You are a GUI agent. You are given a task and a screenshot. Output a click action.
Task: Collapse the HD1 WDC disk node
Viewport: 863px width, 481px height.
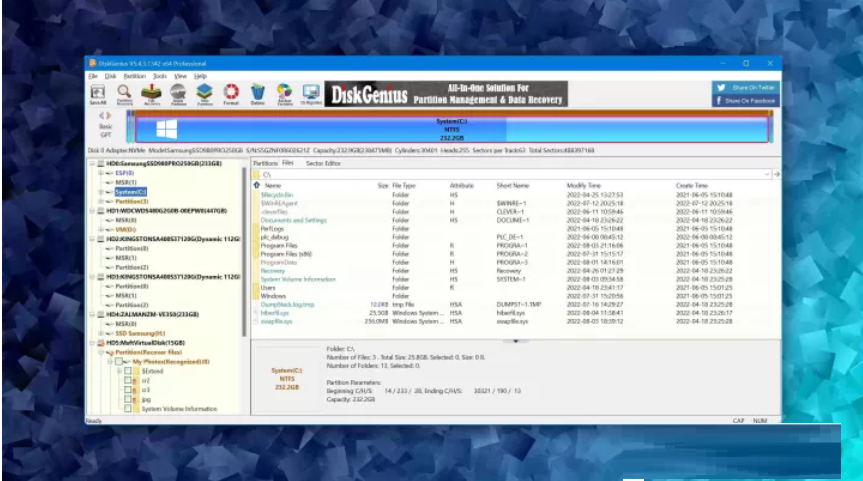(x=92, y=211)
